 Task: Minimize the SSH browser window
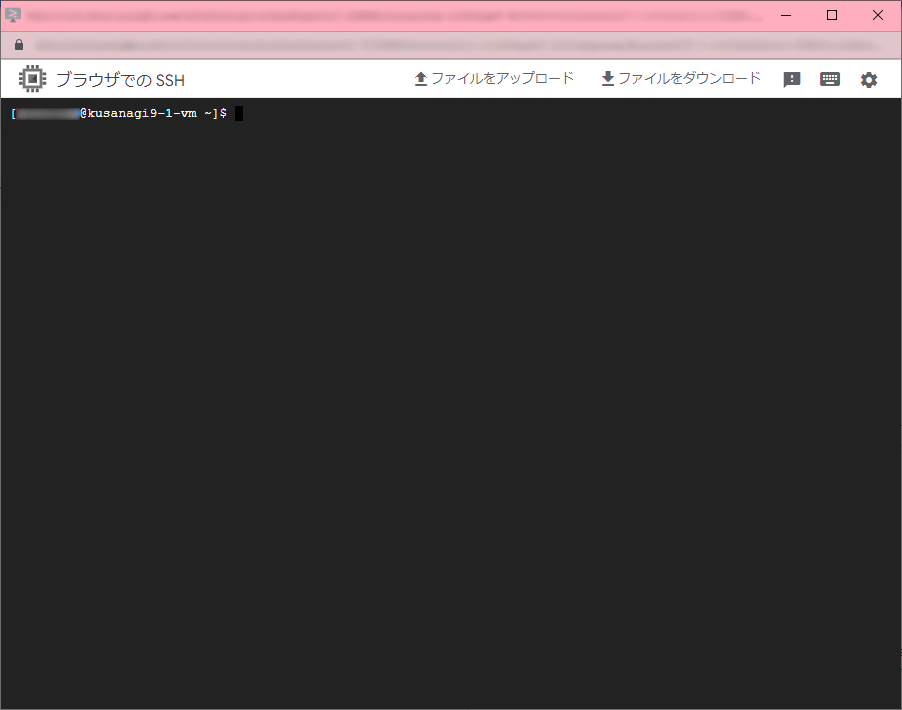pyautogui.click(x=786, y=16)
